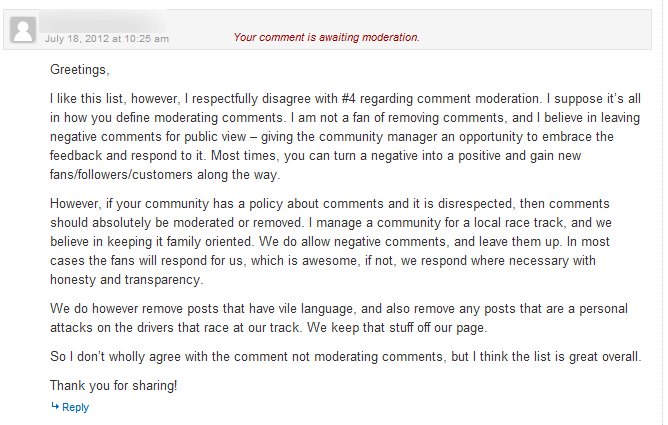Image resolution: width=668 pixels, height=425 pixels.
Task: Click the blurred commenter name
Action: 104,22
